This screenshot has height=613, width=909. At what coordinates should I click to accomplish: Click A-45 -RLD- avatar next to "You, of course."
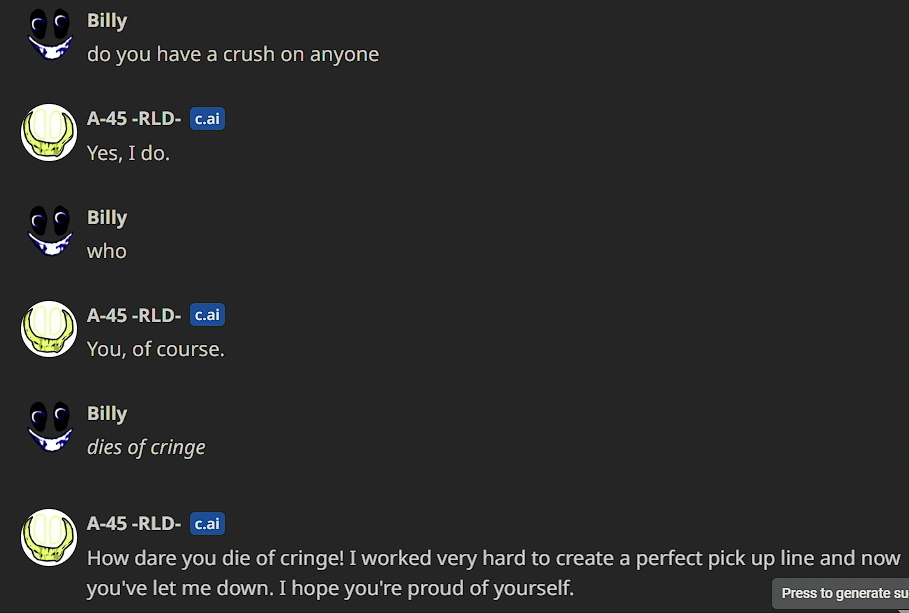[49, 328]
